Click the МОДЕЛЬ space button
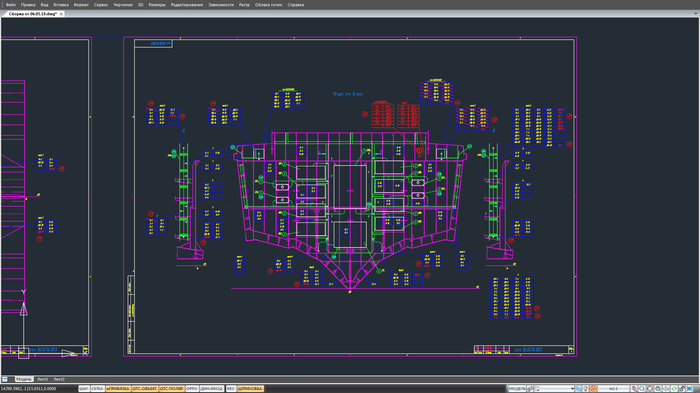The height and width of the screenshot is (393, 700). pos(517,389)
